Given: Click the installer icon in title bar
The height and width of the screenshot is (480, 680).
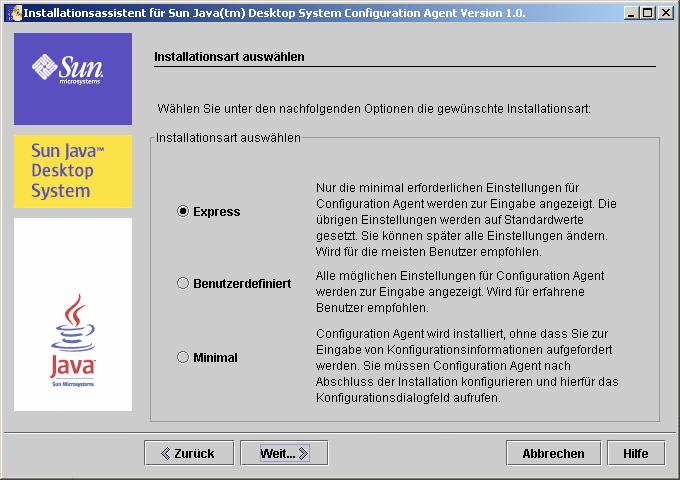Looking at the screenshot, I should (14, 13).
